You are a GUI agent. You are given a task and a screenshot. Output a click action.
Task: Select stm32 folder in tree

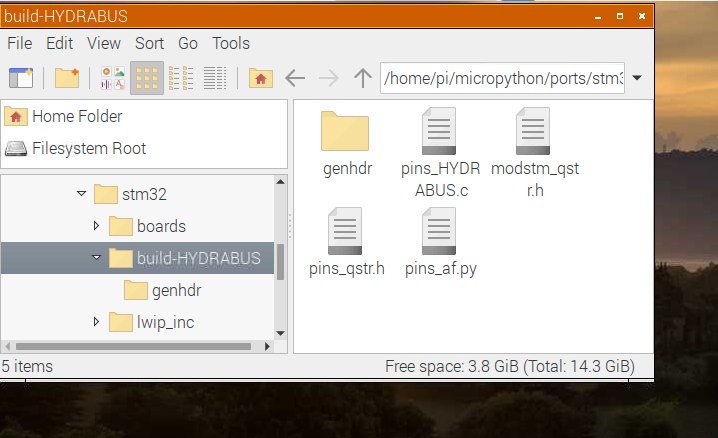pos(130,194)
